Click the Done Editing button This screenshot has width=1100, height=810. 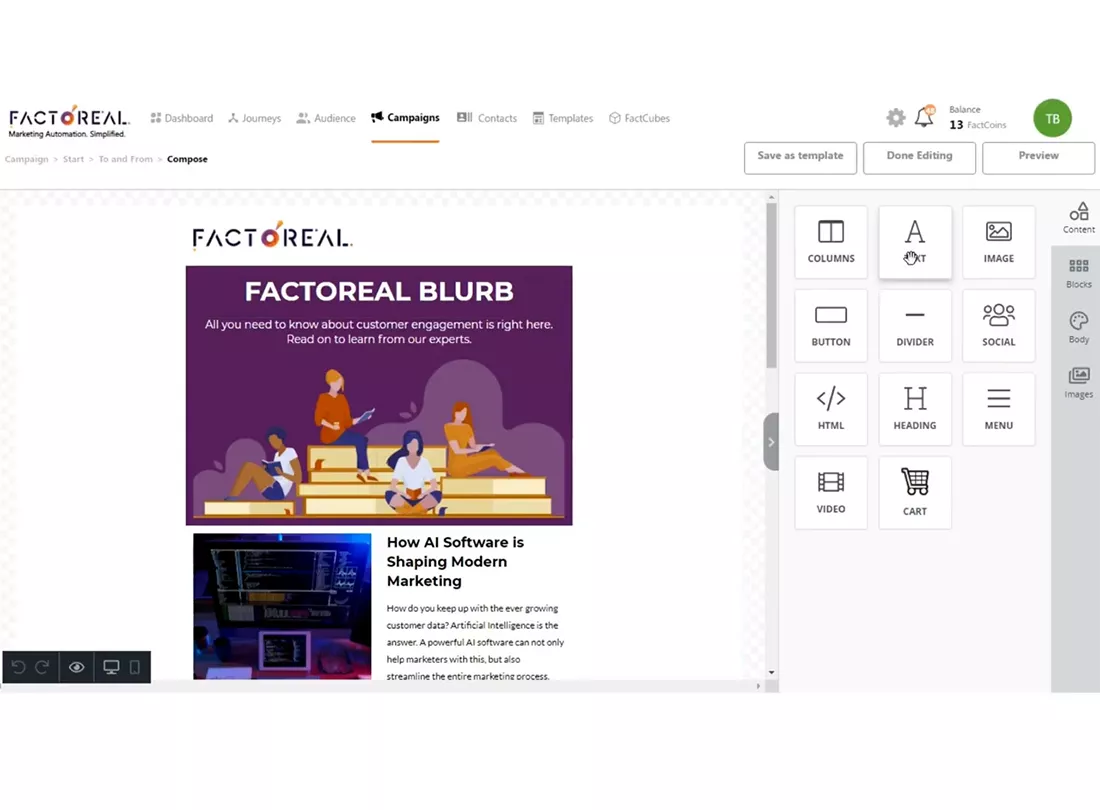tap(920, 158)
